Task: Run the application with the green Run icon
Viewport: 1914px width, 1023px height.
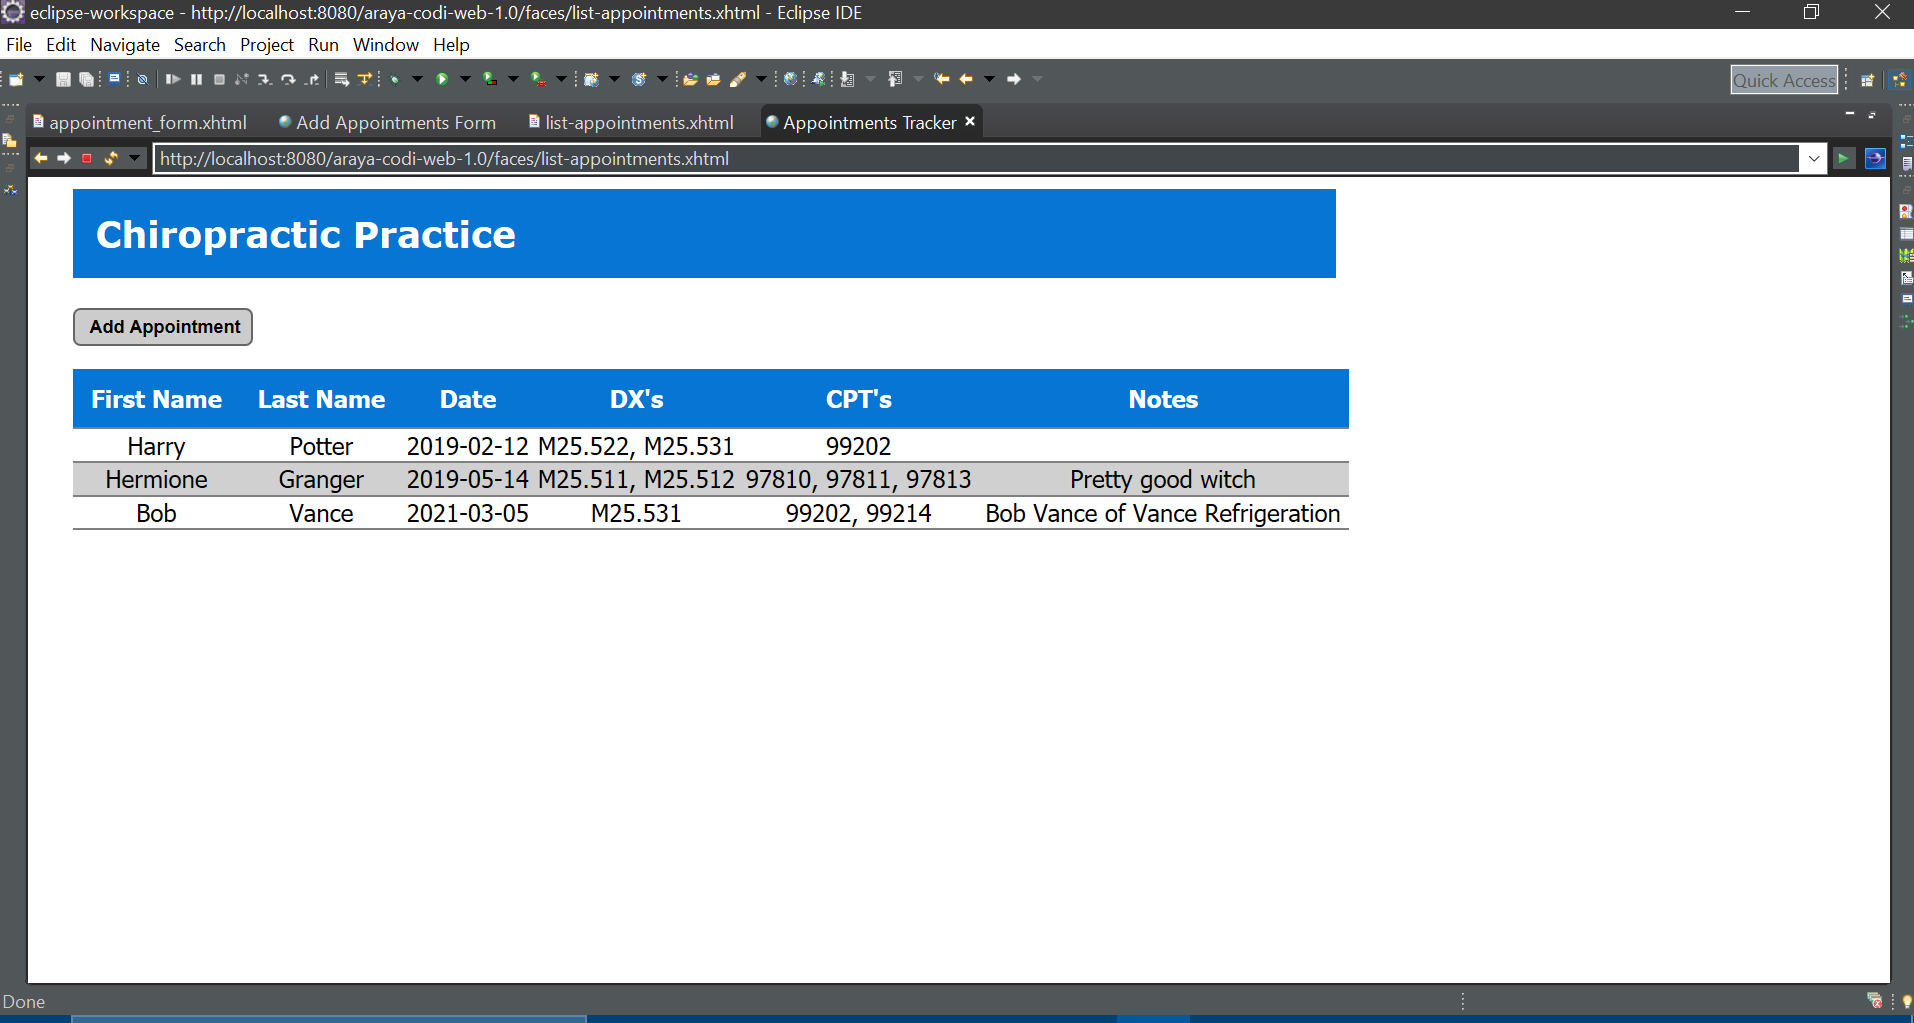Action: pyautogui.click(x=444, y=78)
